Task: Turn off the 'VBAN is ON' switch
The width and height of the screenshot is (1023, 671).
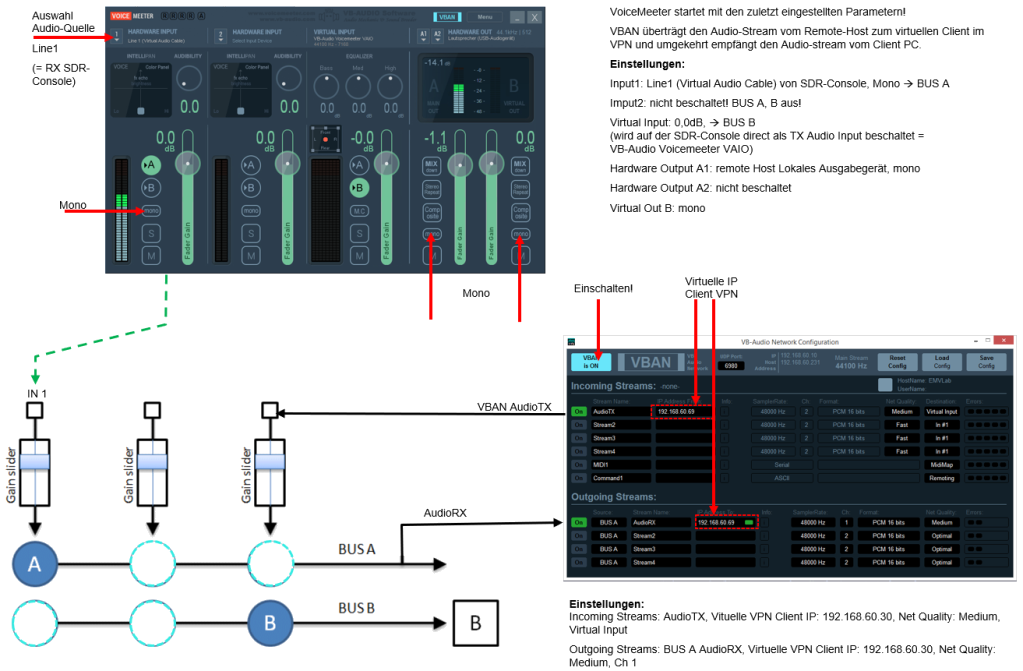Action: tap(588, 362)
